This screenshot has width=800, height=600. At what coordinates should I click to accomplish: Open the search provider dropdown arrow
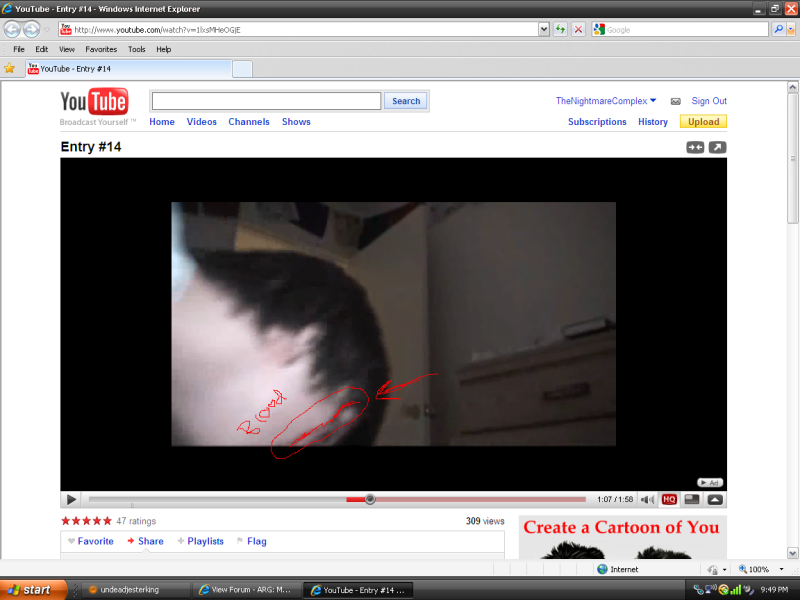click(791, 30)
